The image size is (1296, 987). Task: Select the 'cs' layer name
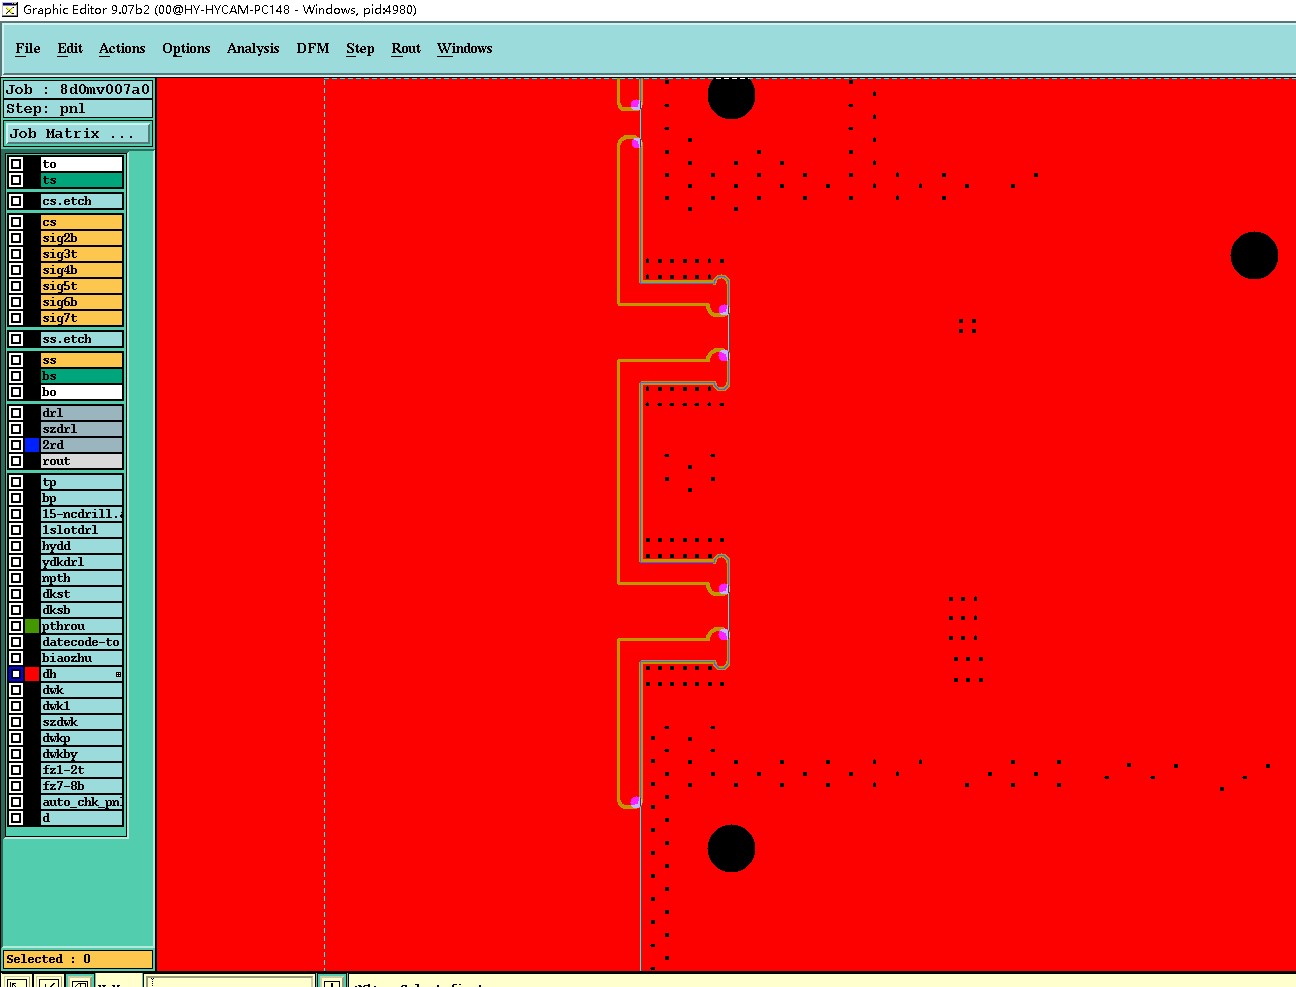click(x=82, y=222)
